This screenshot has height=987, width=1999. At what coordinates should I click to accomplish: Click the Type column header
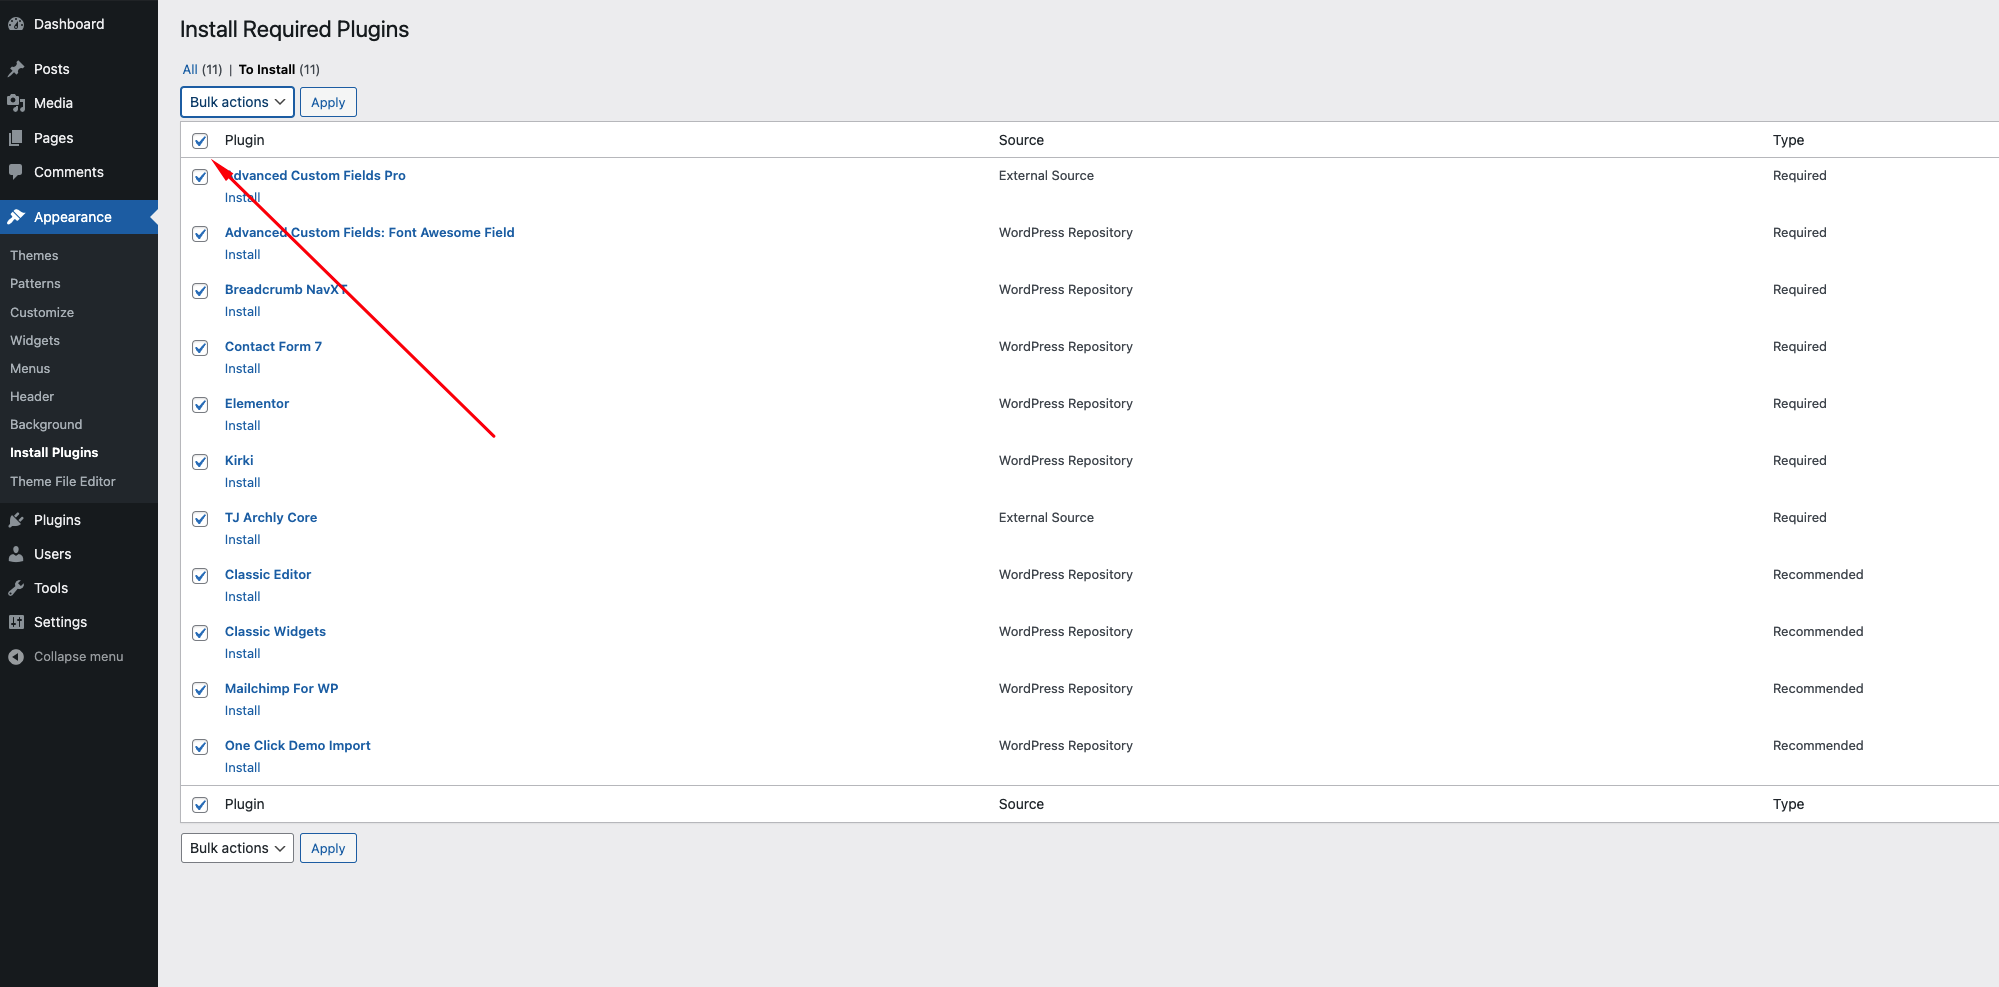click(1788, 140)
